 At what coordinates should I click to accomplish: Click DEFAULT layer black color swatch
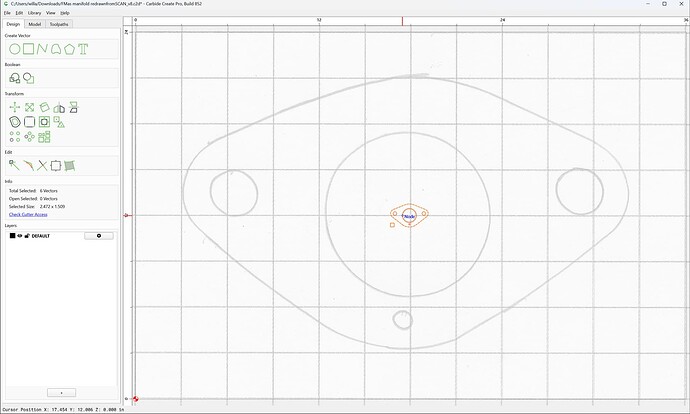click(12, 236)
